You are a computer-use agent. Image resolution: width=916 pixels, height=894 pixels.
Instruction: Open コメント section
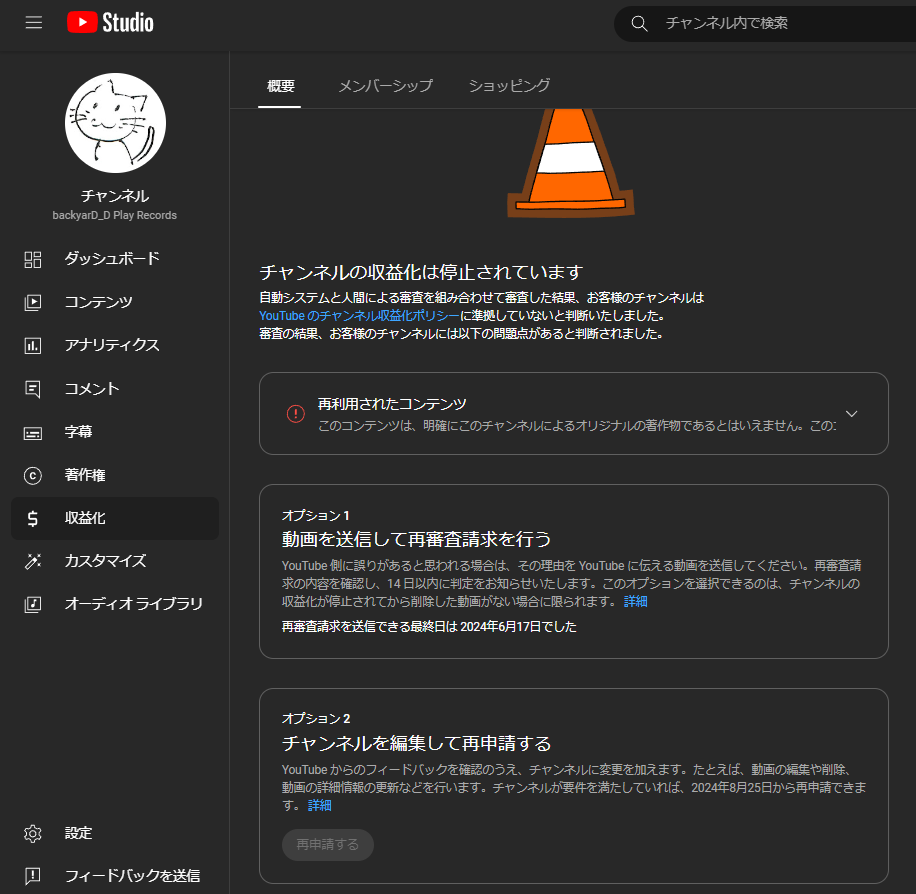(x=92, y=388)
